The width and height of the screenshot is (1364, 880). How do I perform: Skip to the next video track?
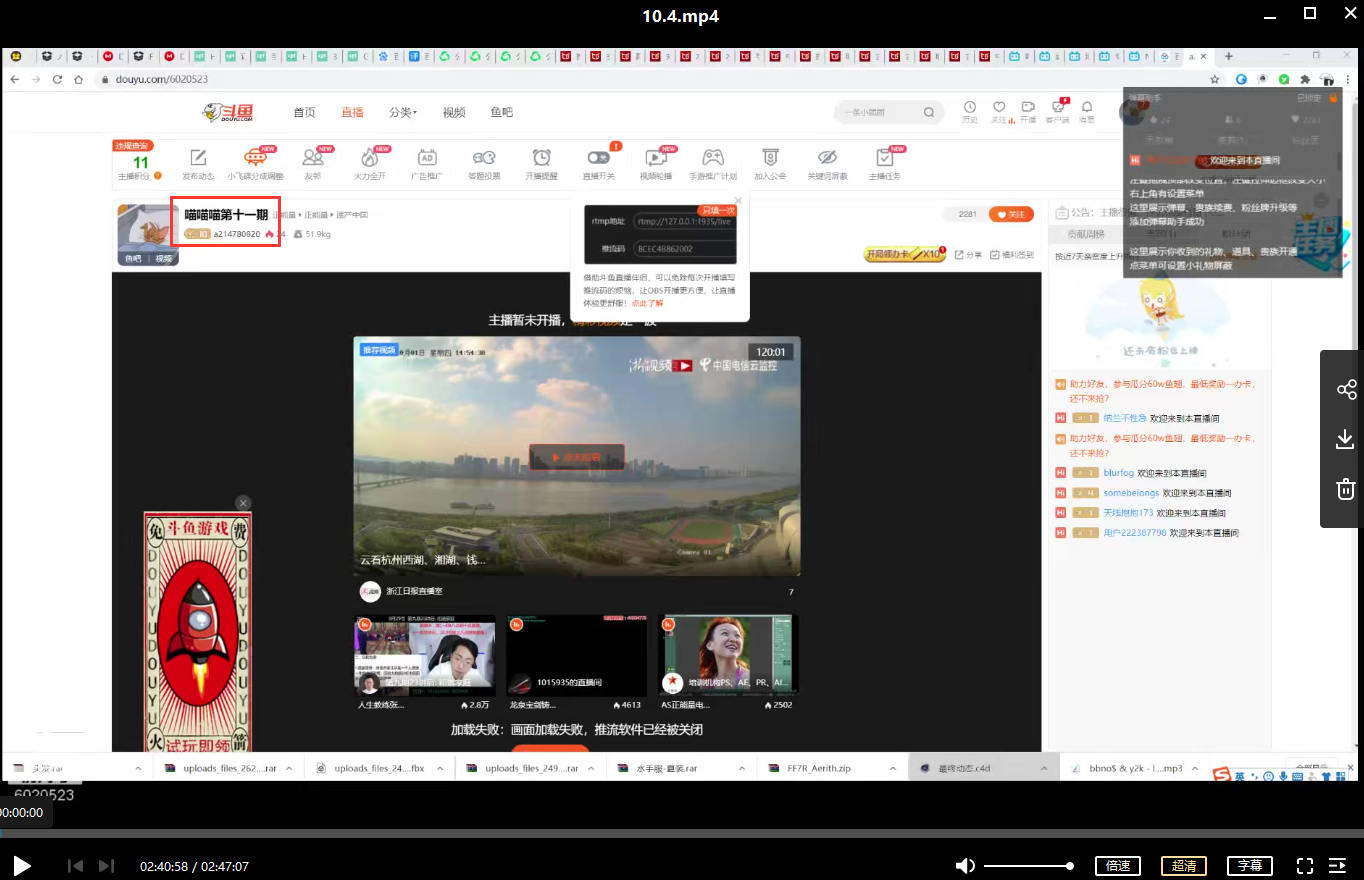(107, 866)
